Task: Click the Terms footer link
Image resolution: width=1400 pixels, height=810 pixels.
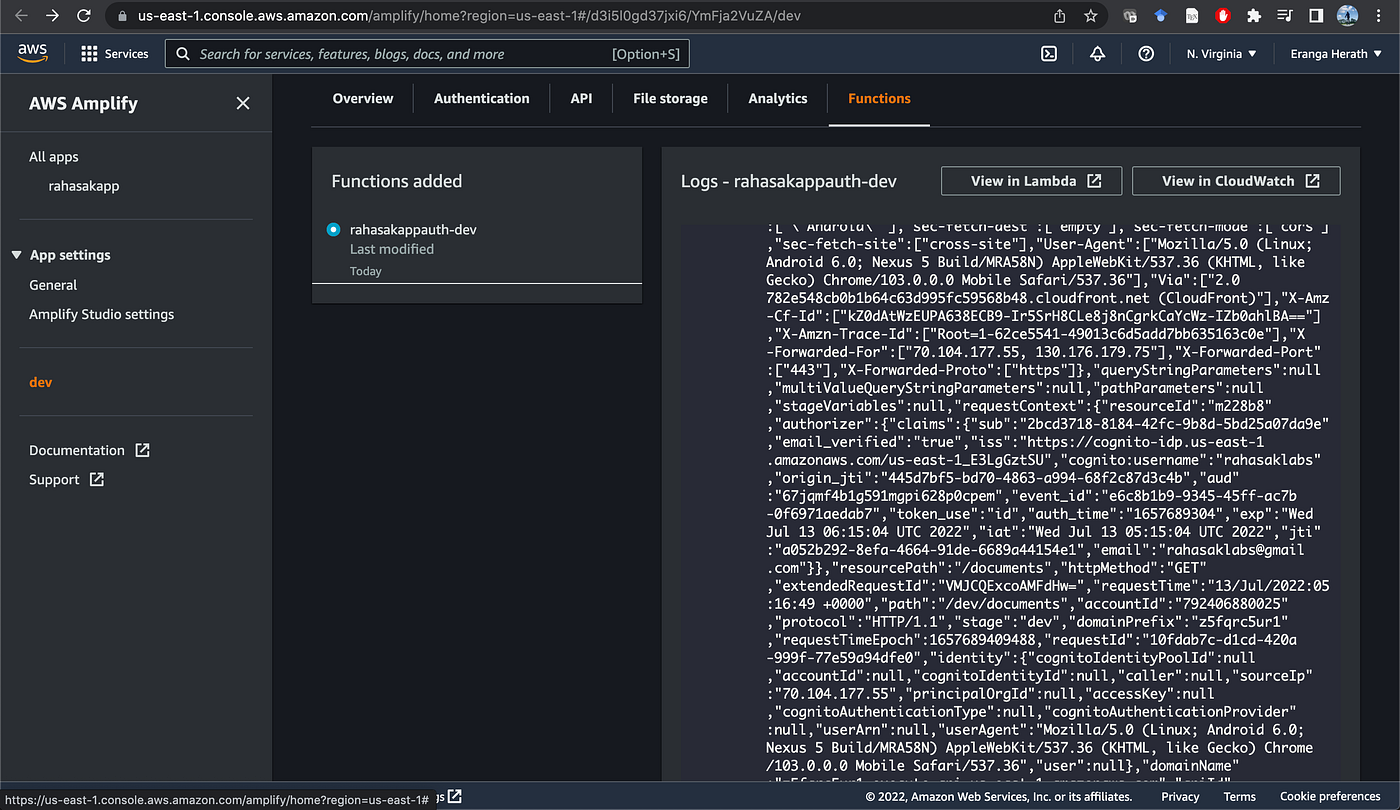Action: pyautogui.click(x=1239, y=797)
